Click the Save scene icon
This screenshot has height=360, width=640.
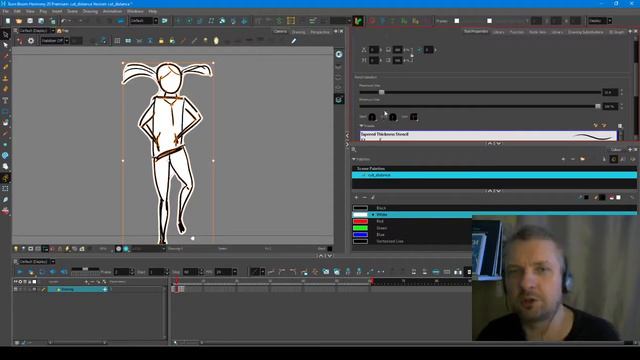coord(30,21)
